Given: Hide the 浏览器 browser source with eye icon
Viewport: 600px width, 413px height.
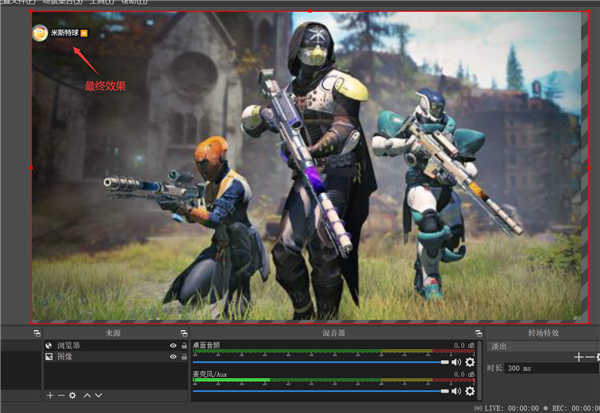Looking at the screenshot, I should pos(173,345).
